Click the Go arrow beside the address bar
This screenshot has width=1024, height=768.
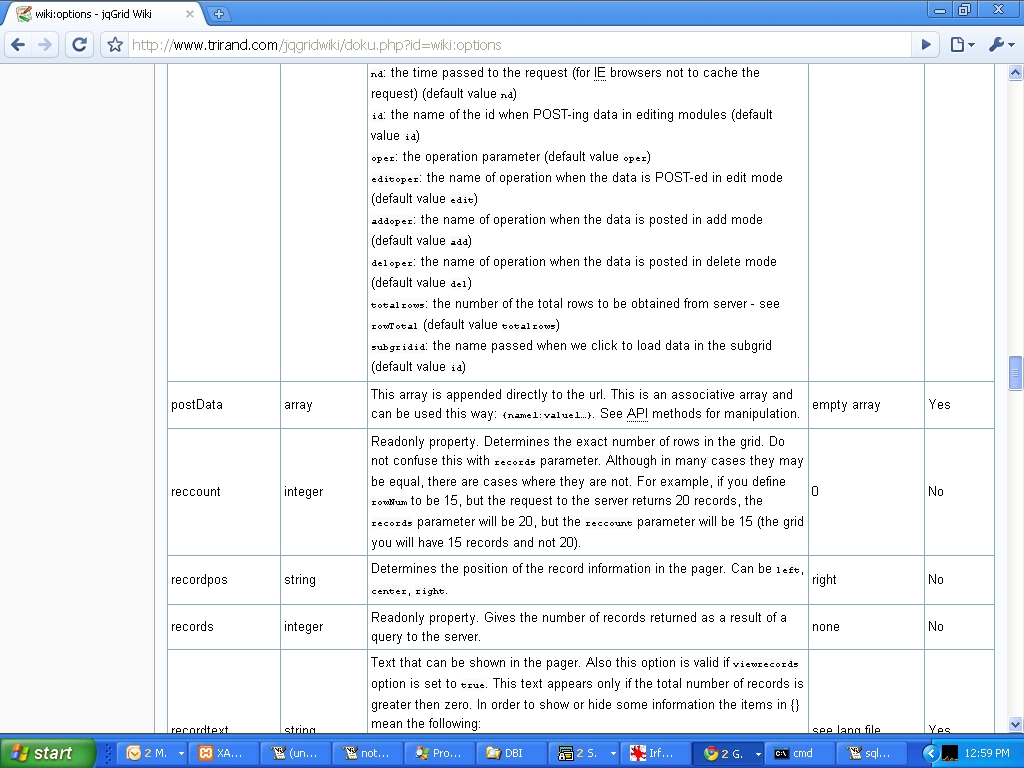click(926, 44)
